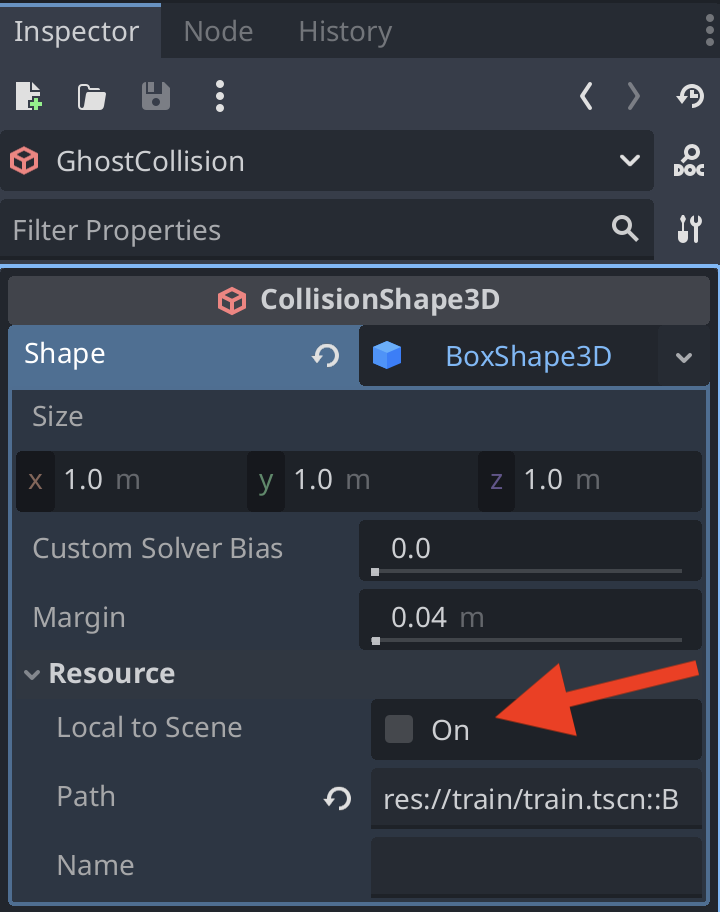Open inspector property tools menu
Screen dimensions: 720x912
click(x=689, y=229)
